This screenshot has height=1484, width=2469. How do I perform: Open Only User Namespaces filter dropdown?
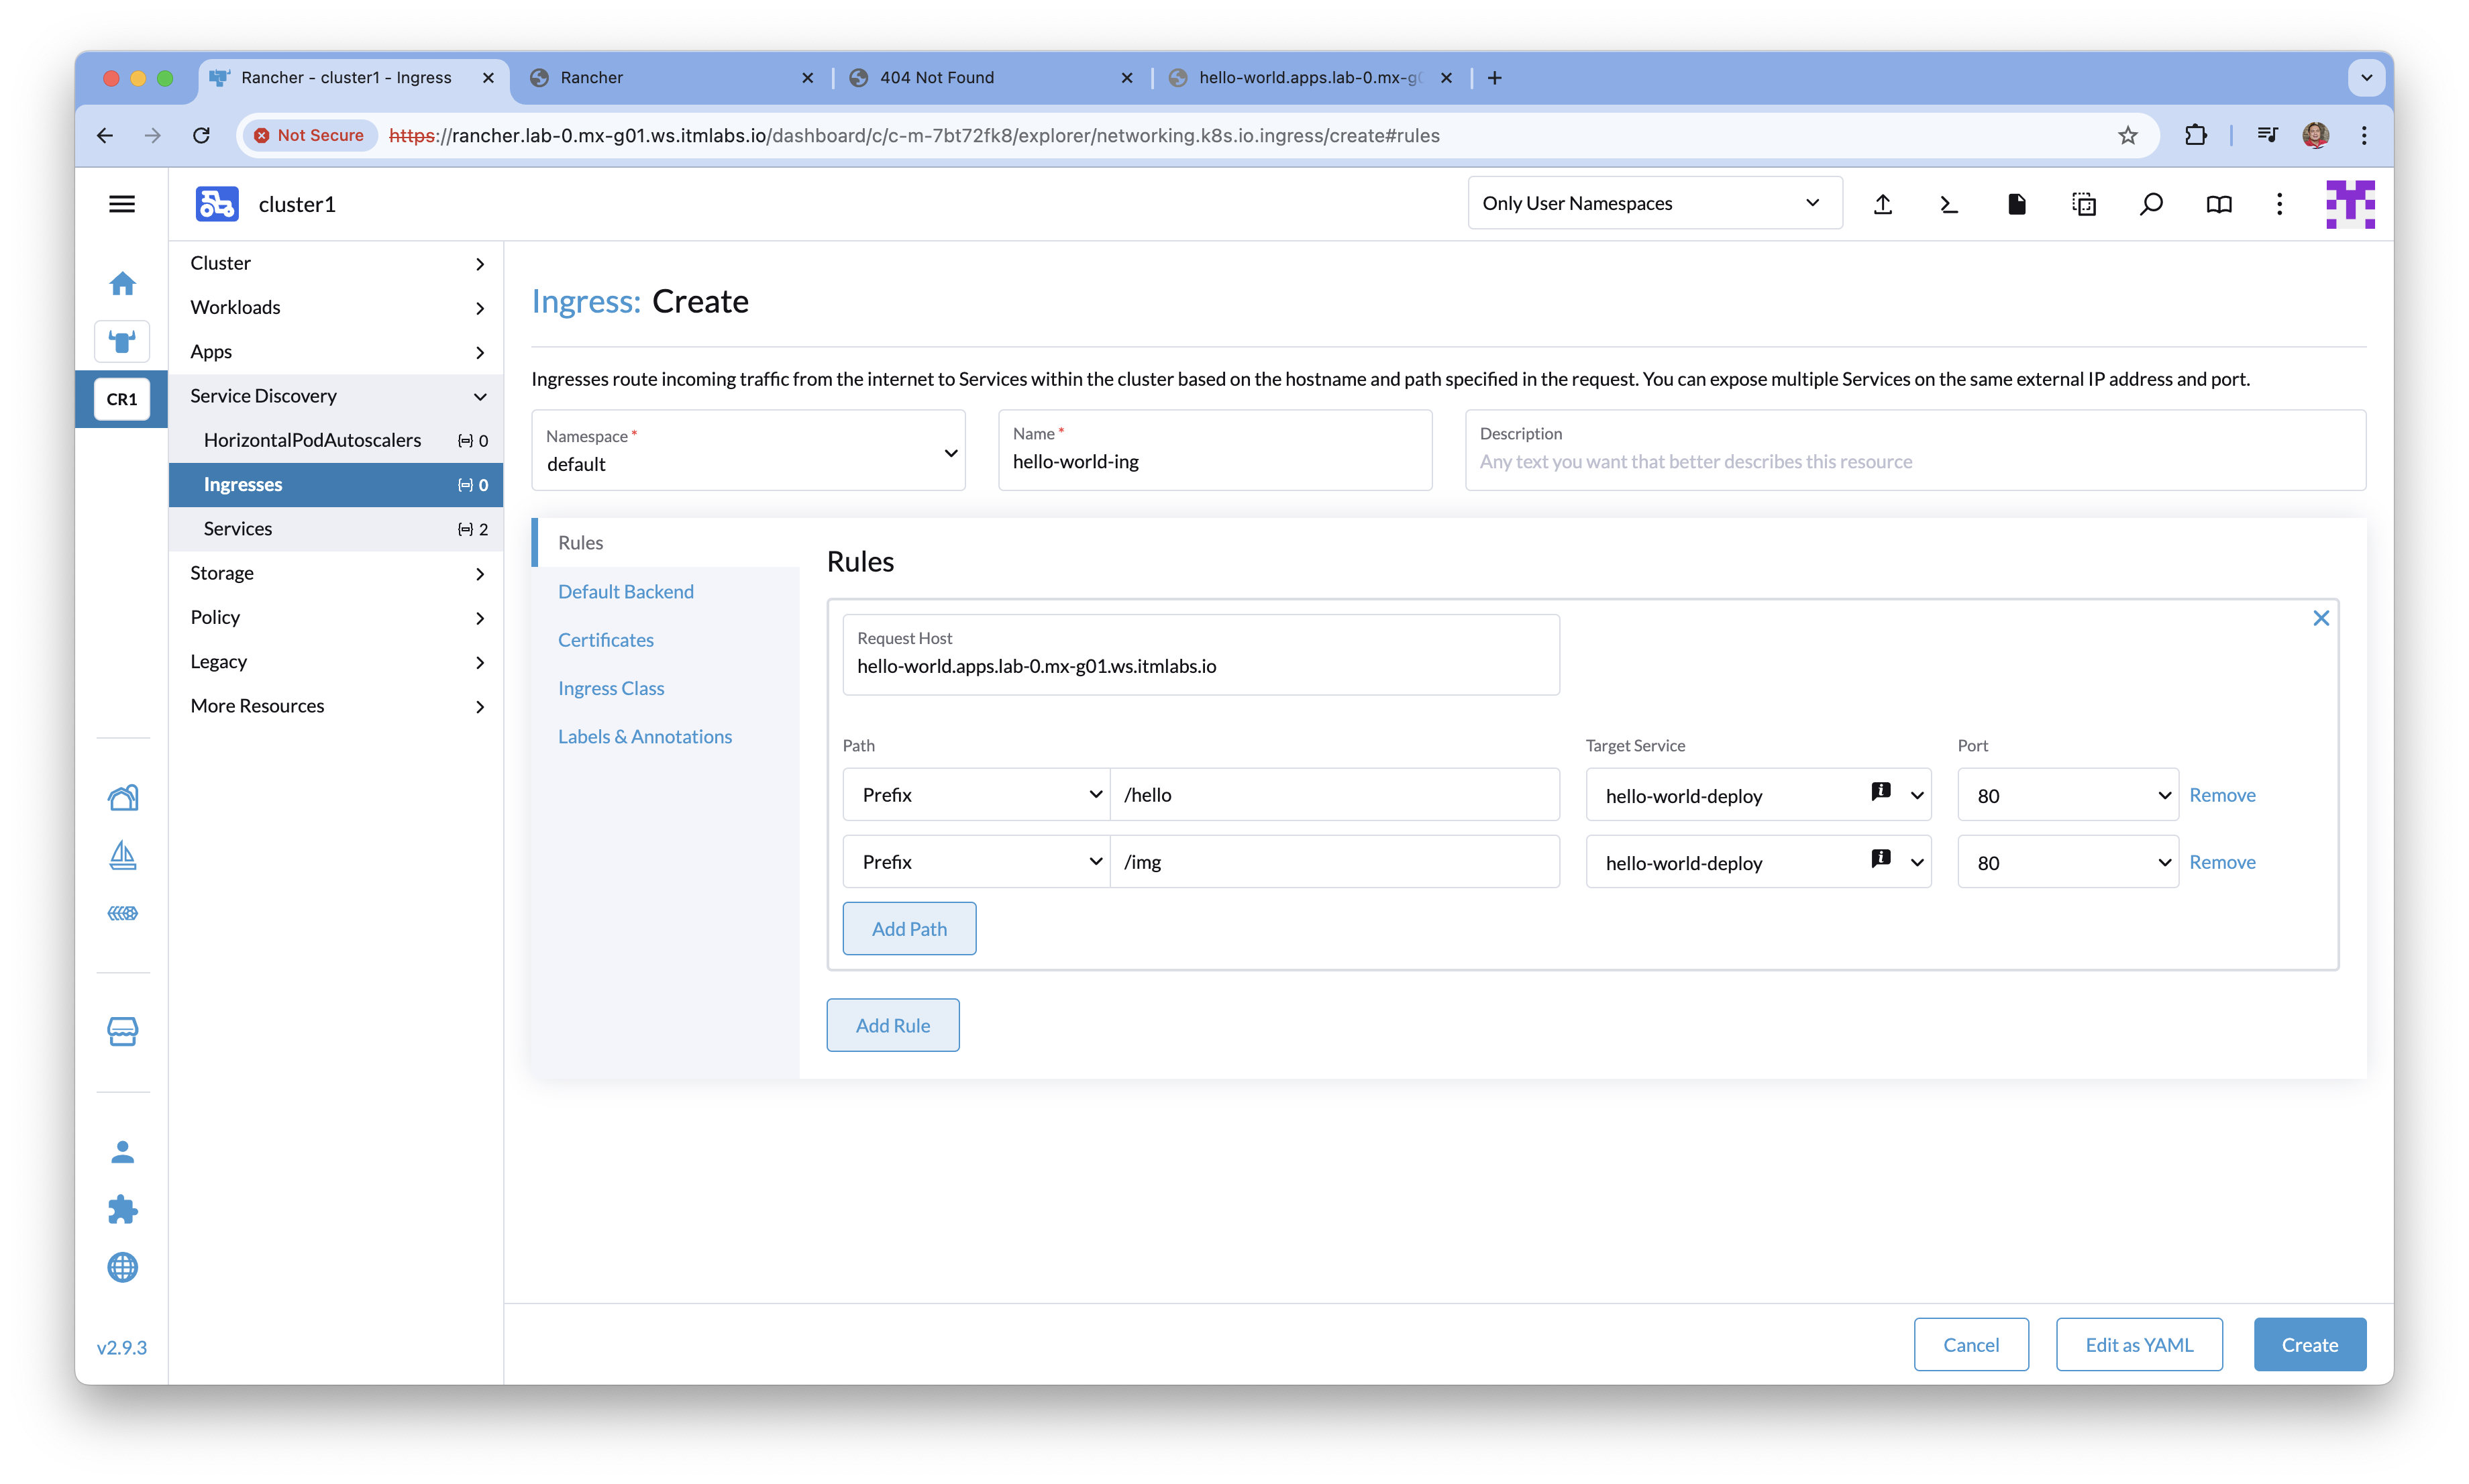[1654, 203]
